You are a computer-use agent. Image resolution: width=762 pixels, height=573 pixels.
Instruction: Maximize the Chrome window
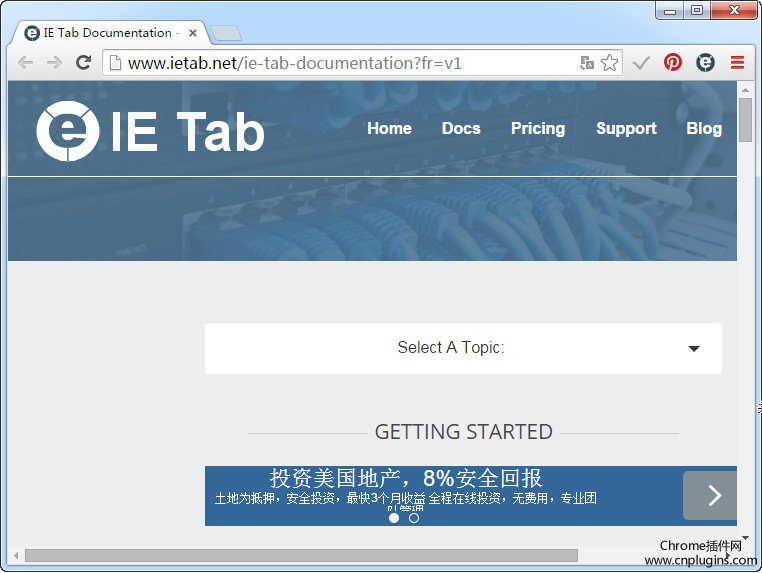[x=697, y=10]
